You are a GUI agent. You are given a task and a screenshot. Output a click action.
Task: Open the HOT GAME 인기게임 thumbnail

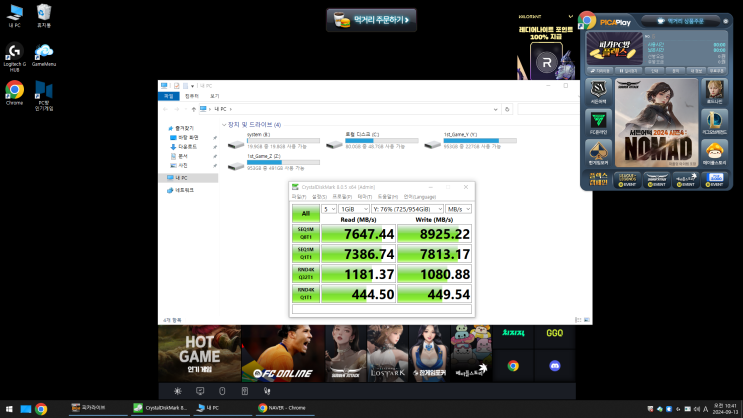[x=199, y=354]
